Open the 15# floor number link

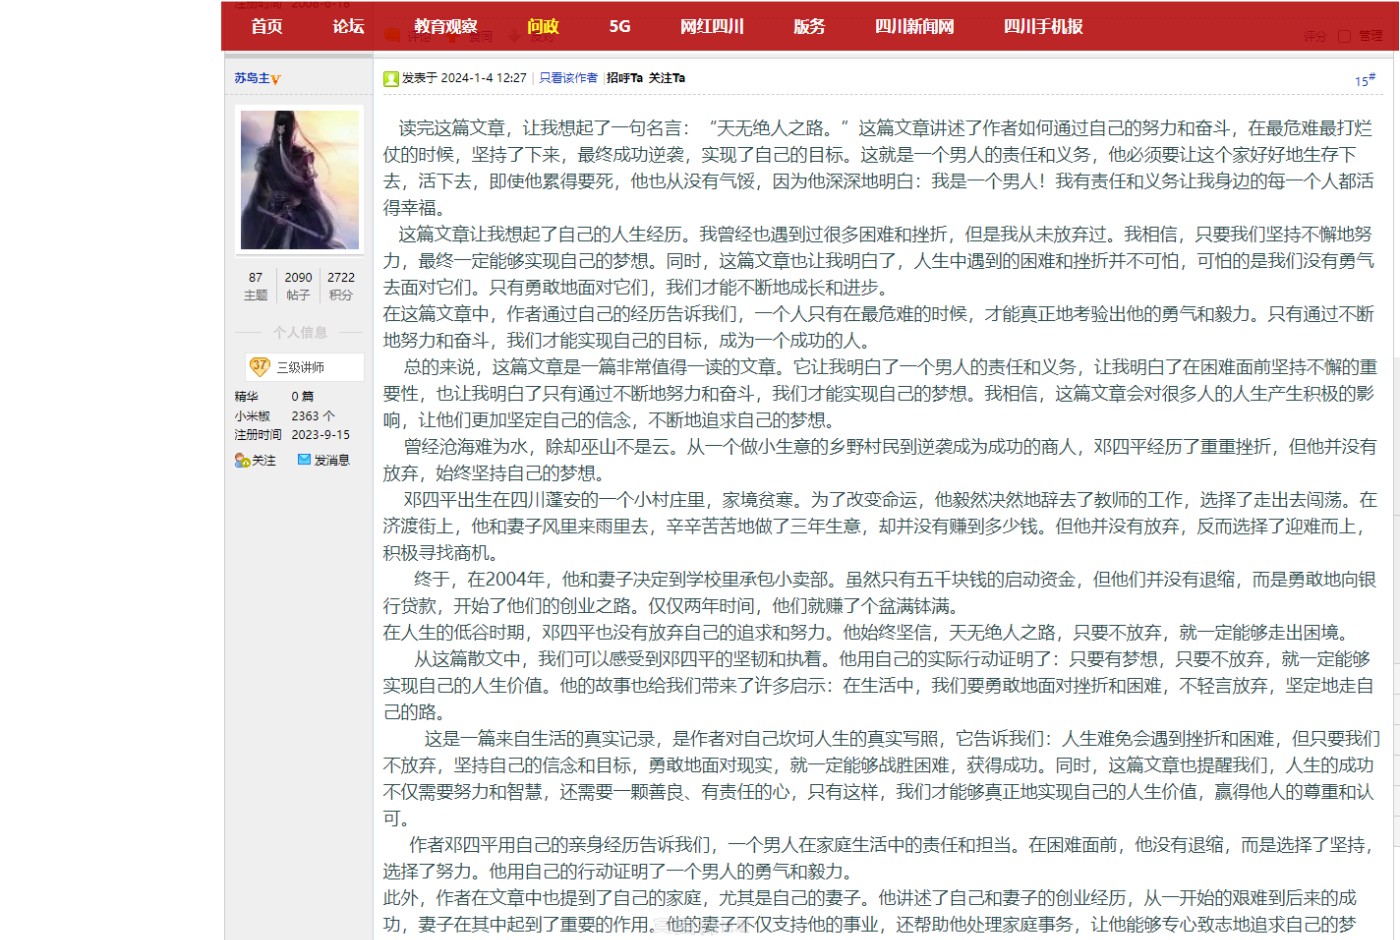click(1364, 80)
